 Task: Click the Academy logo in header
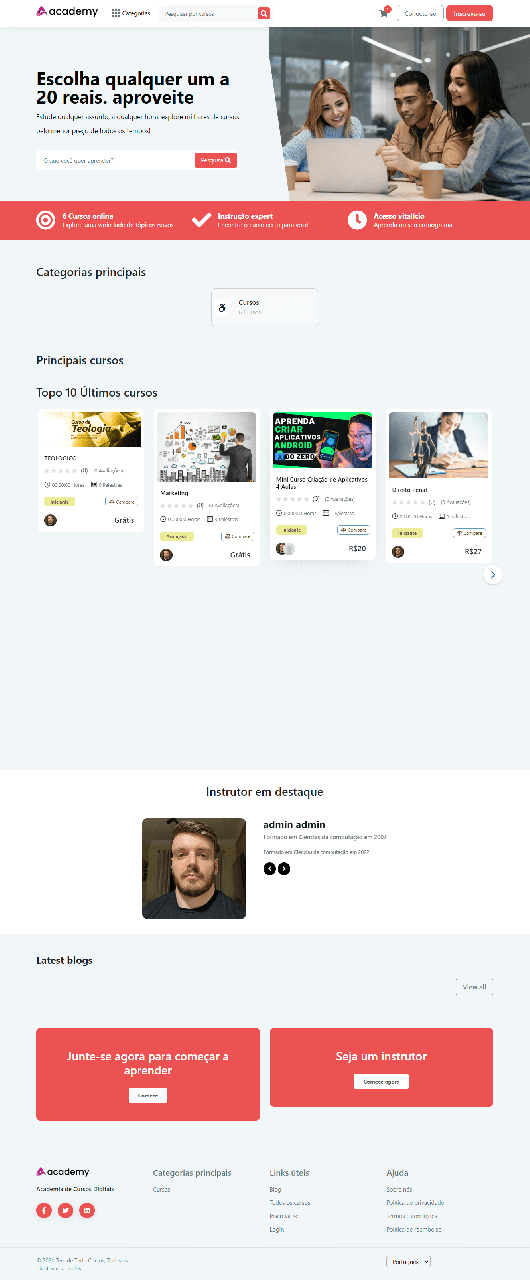67,12
